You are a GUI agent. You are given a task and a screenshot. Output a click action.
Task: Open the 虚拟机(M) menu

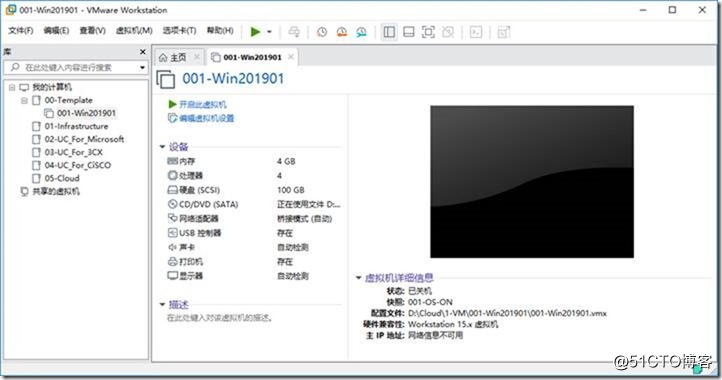134,30
